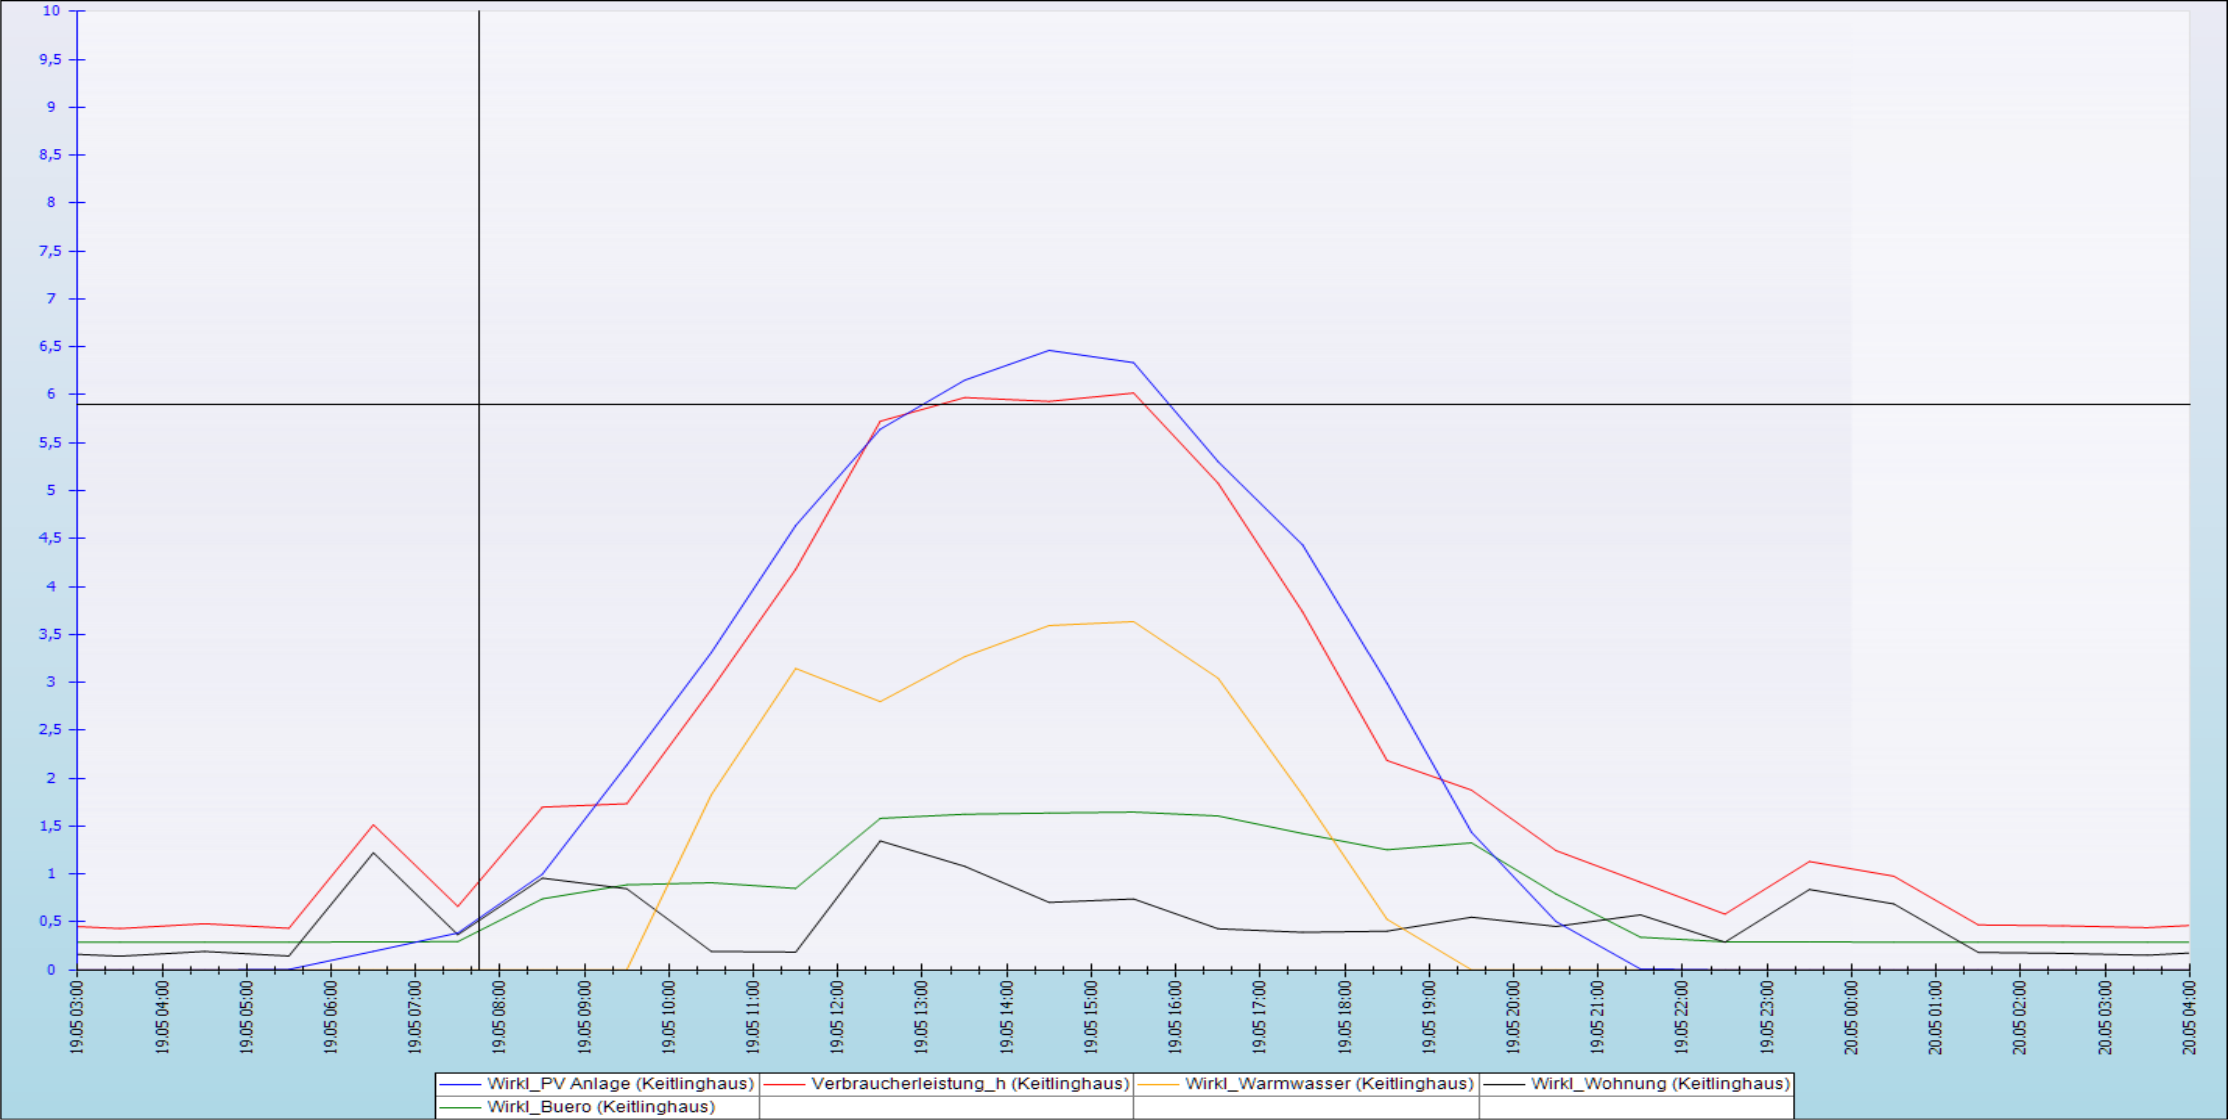
Task: Click the x-axis label 19.05 15:00
Action: click(x=1091, y=1017)
